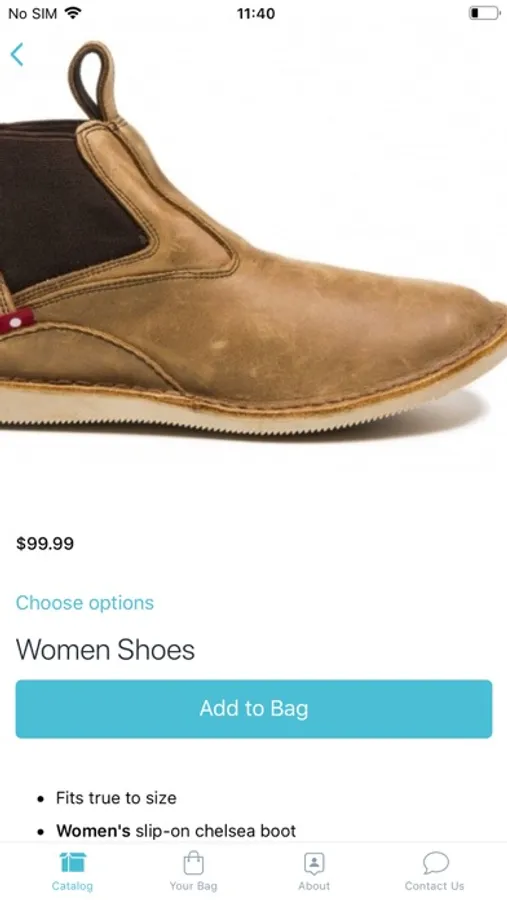Open the Catalog box icon

point(72,862)
